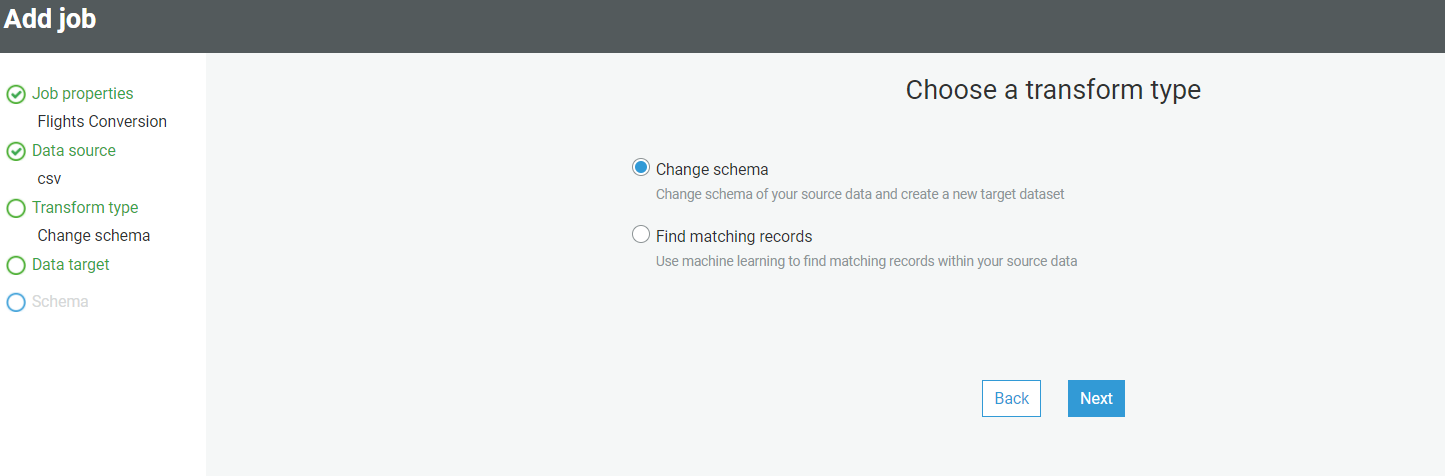Click the Flights Conversion job name

click(x=102, y=121)
